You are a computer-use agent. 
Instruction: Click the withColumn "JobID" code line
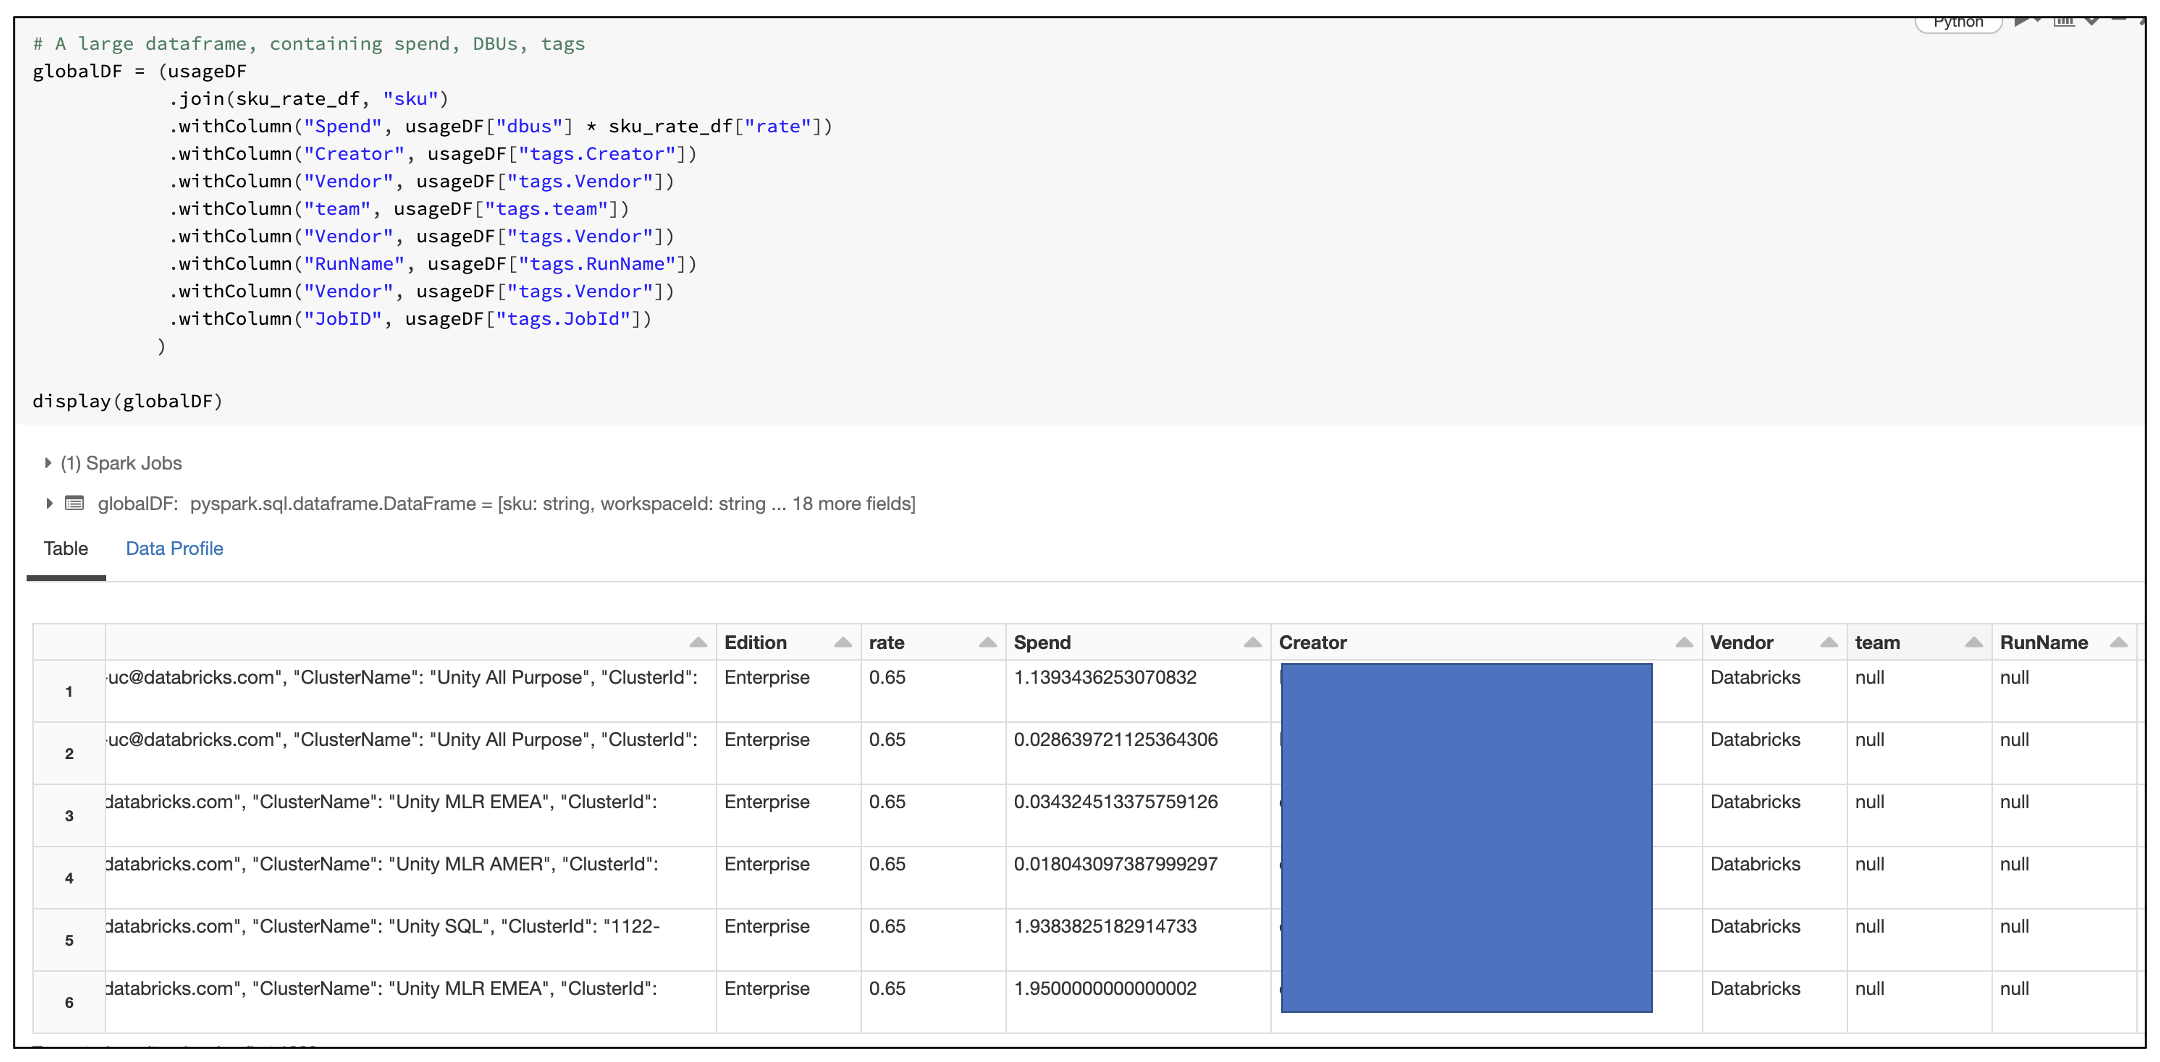pos(410,319)
